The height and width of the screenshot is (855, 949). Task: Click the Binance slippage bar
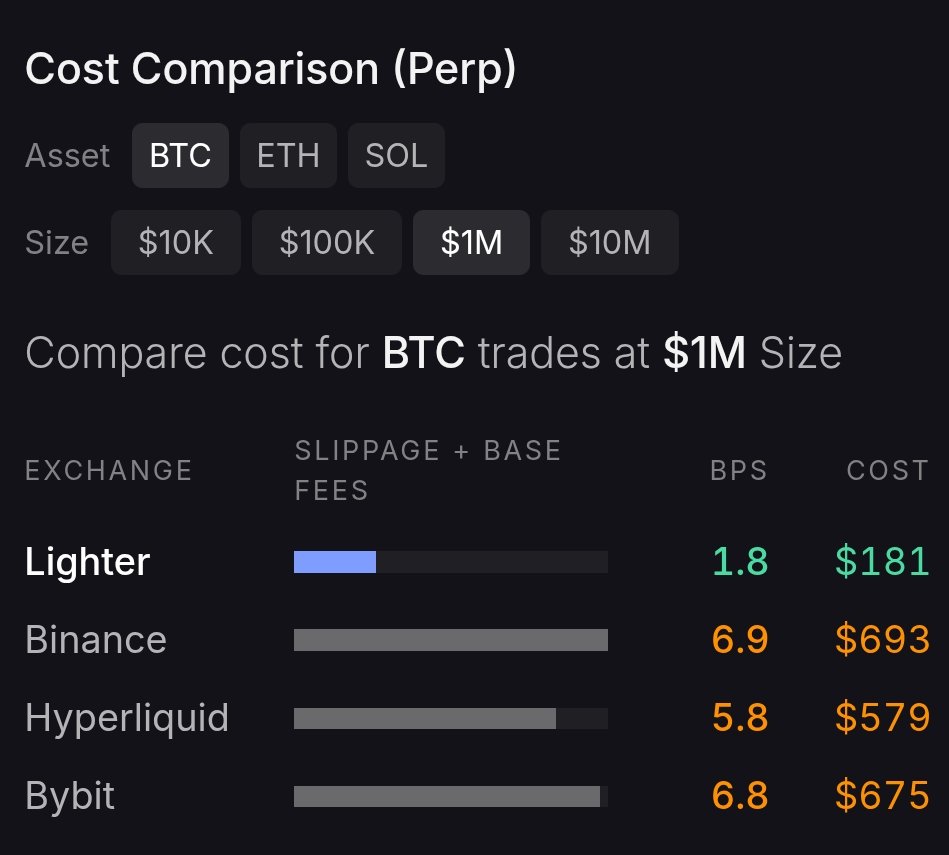(x=450, y=640)
